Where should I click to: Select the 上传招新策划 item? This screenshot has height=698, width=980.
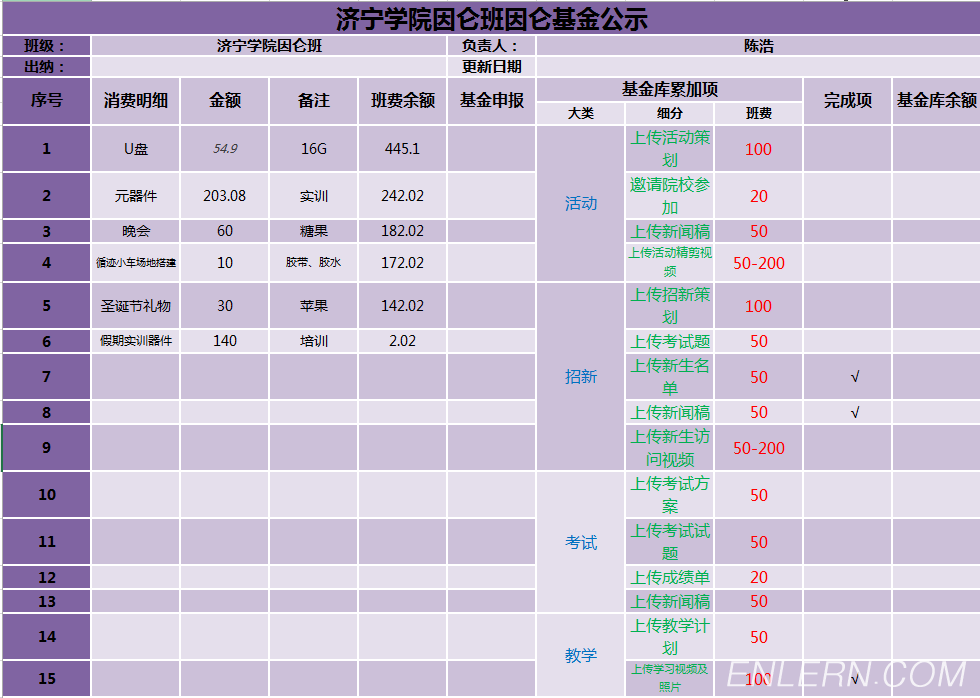669,306
